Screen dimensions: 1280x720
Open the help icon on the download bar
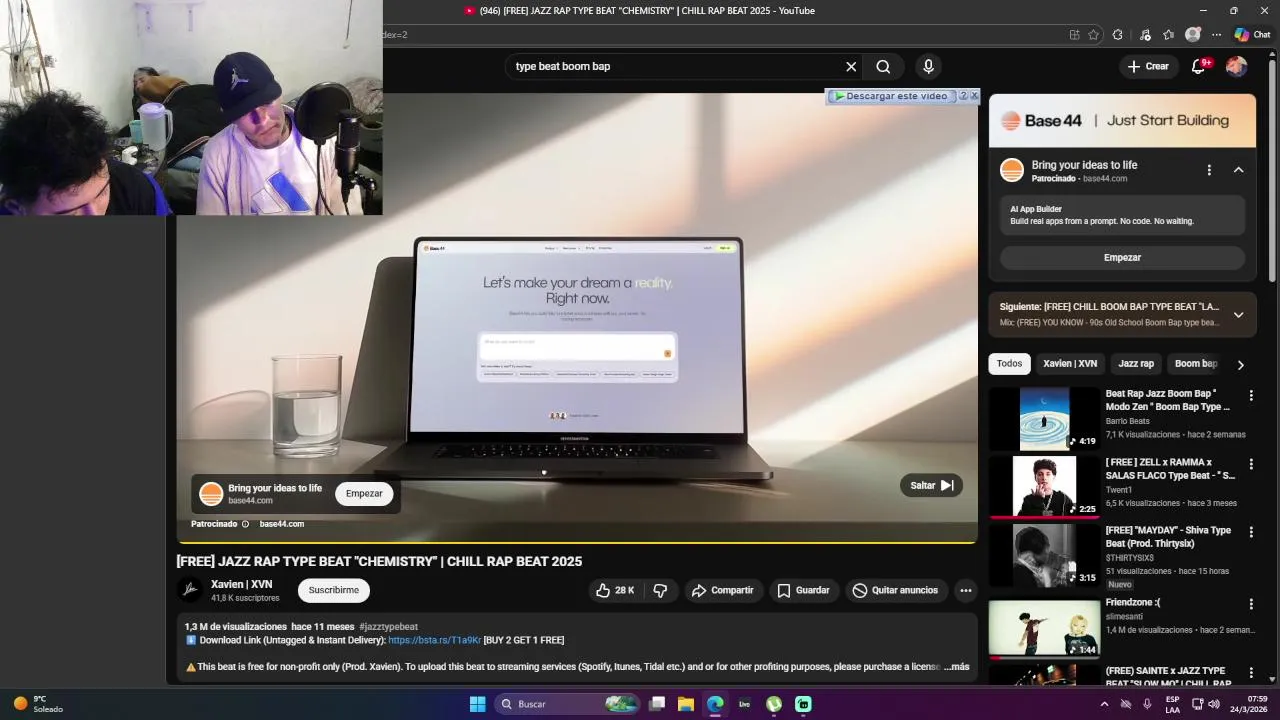(x=963, y=96)
